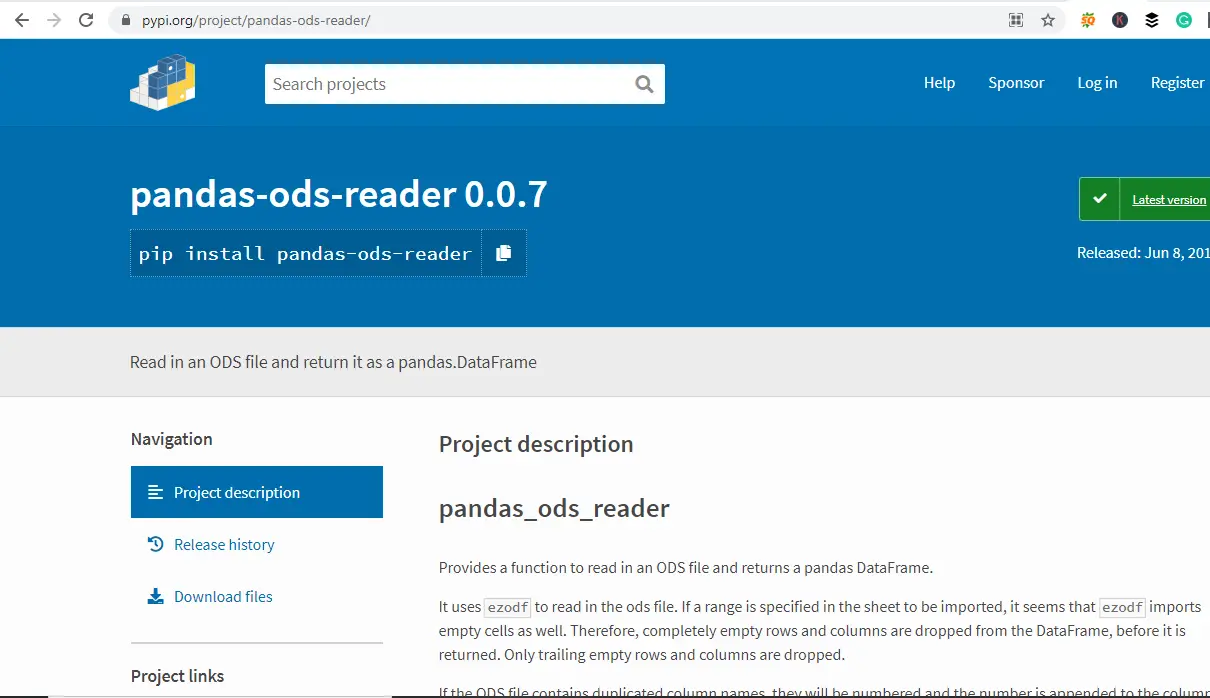The image size is (1210, 698).
Task: Go back using the browser back arrow
Action: click(21, 20)
